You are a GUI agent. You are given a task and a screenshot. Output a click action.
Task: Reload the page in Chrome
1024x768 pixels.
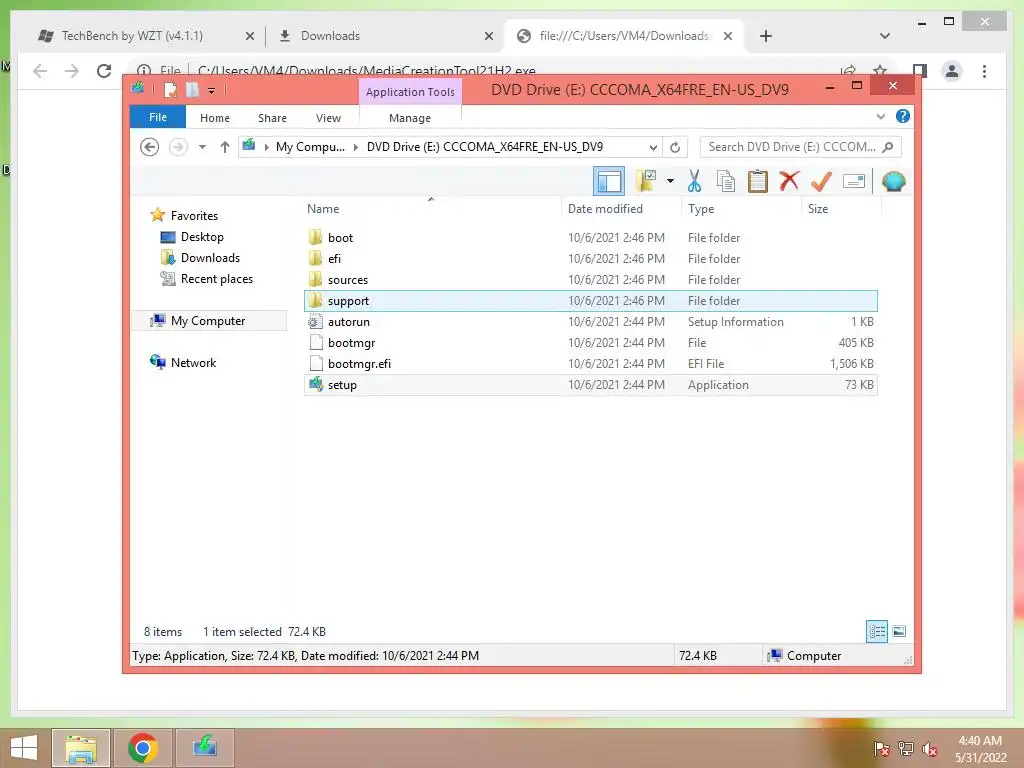coord(104,71)
